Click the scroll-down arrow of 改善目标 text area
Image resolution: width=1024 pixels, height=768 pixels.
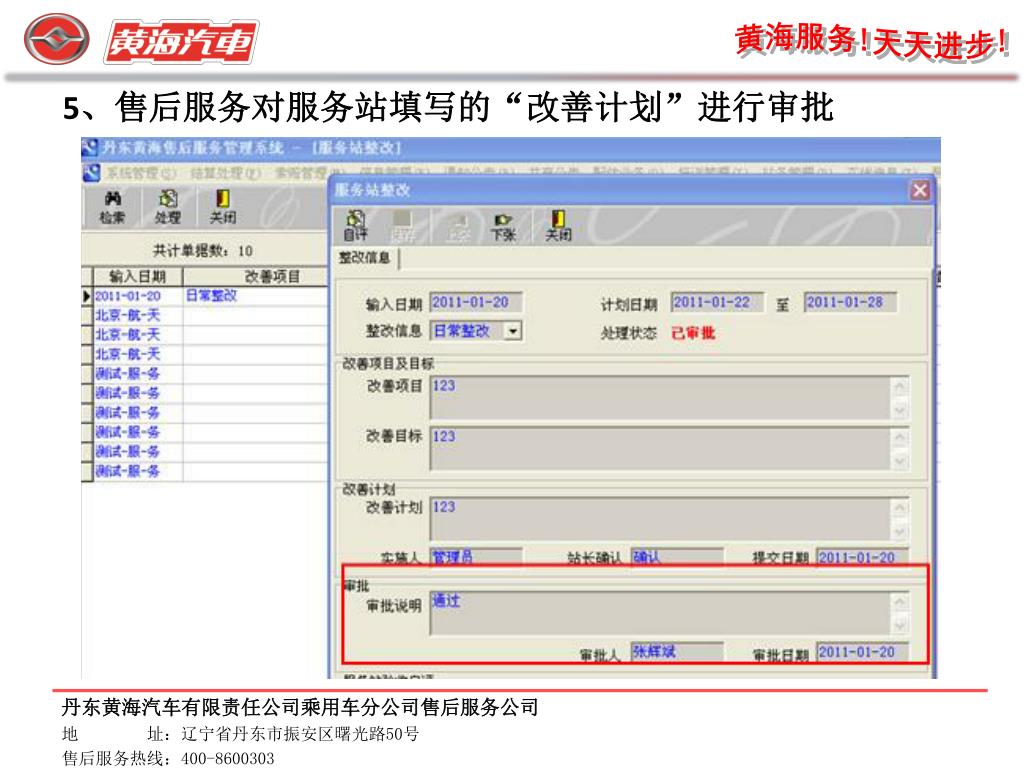coord(900,461)
